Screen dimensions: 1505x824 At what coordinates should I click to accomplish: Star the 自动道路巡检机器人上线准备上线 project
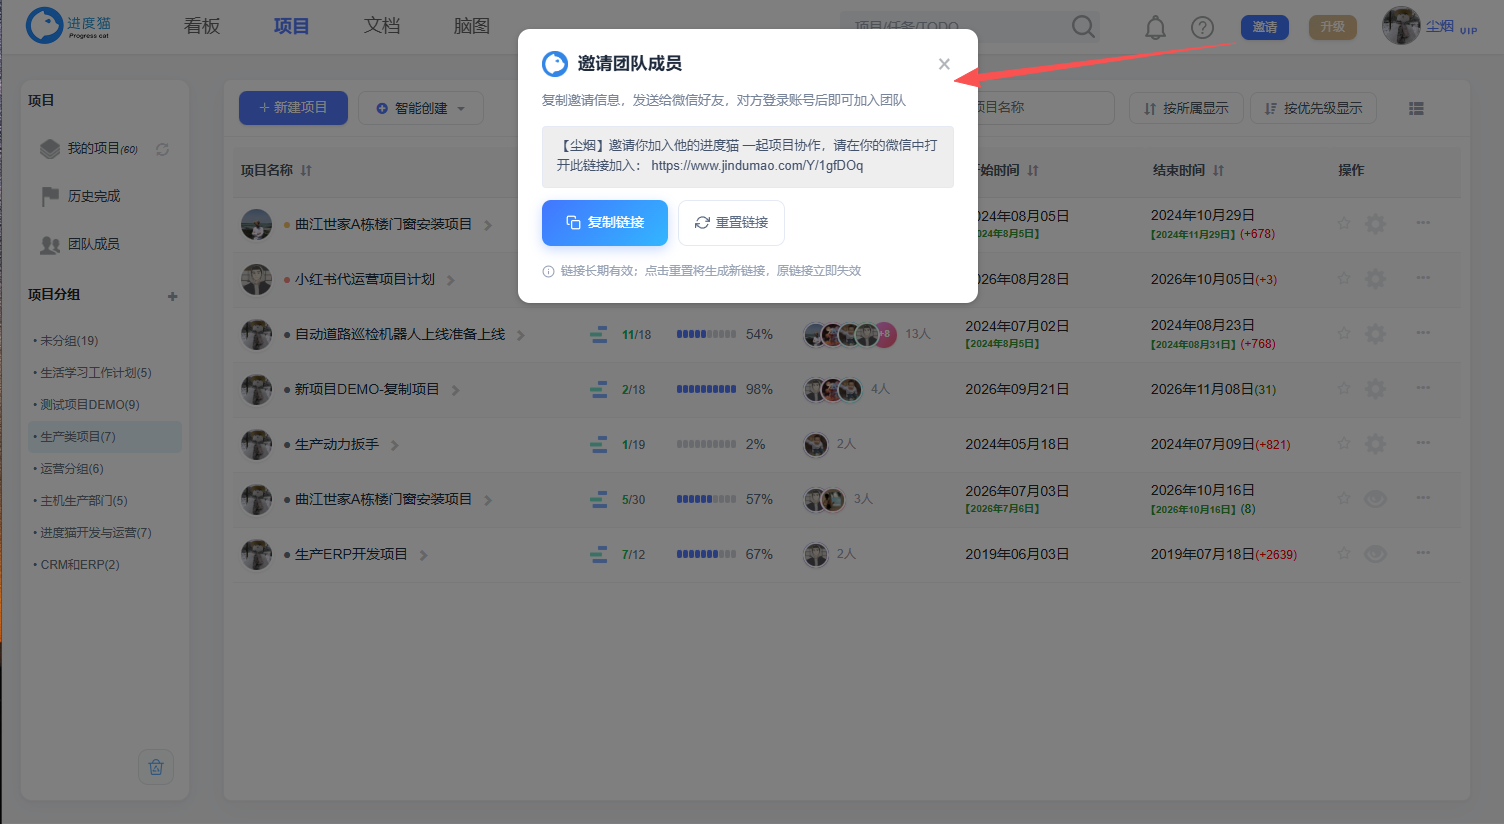coord(1344,333)
